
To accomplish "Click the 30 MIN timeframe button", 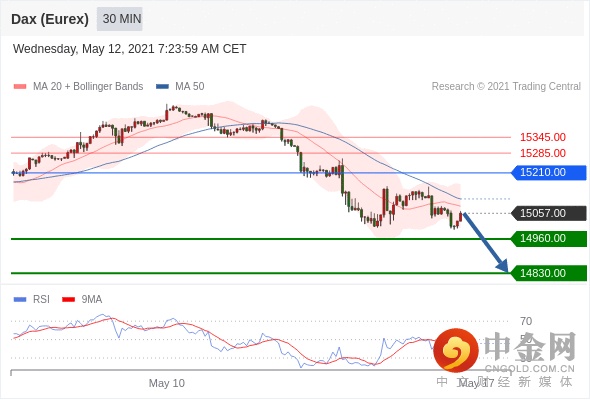I will pyautogui.click(x=120, y=19).
